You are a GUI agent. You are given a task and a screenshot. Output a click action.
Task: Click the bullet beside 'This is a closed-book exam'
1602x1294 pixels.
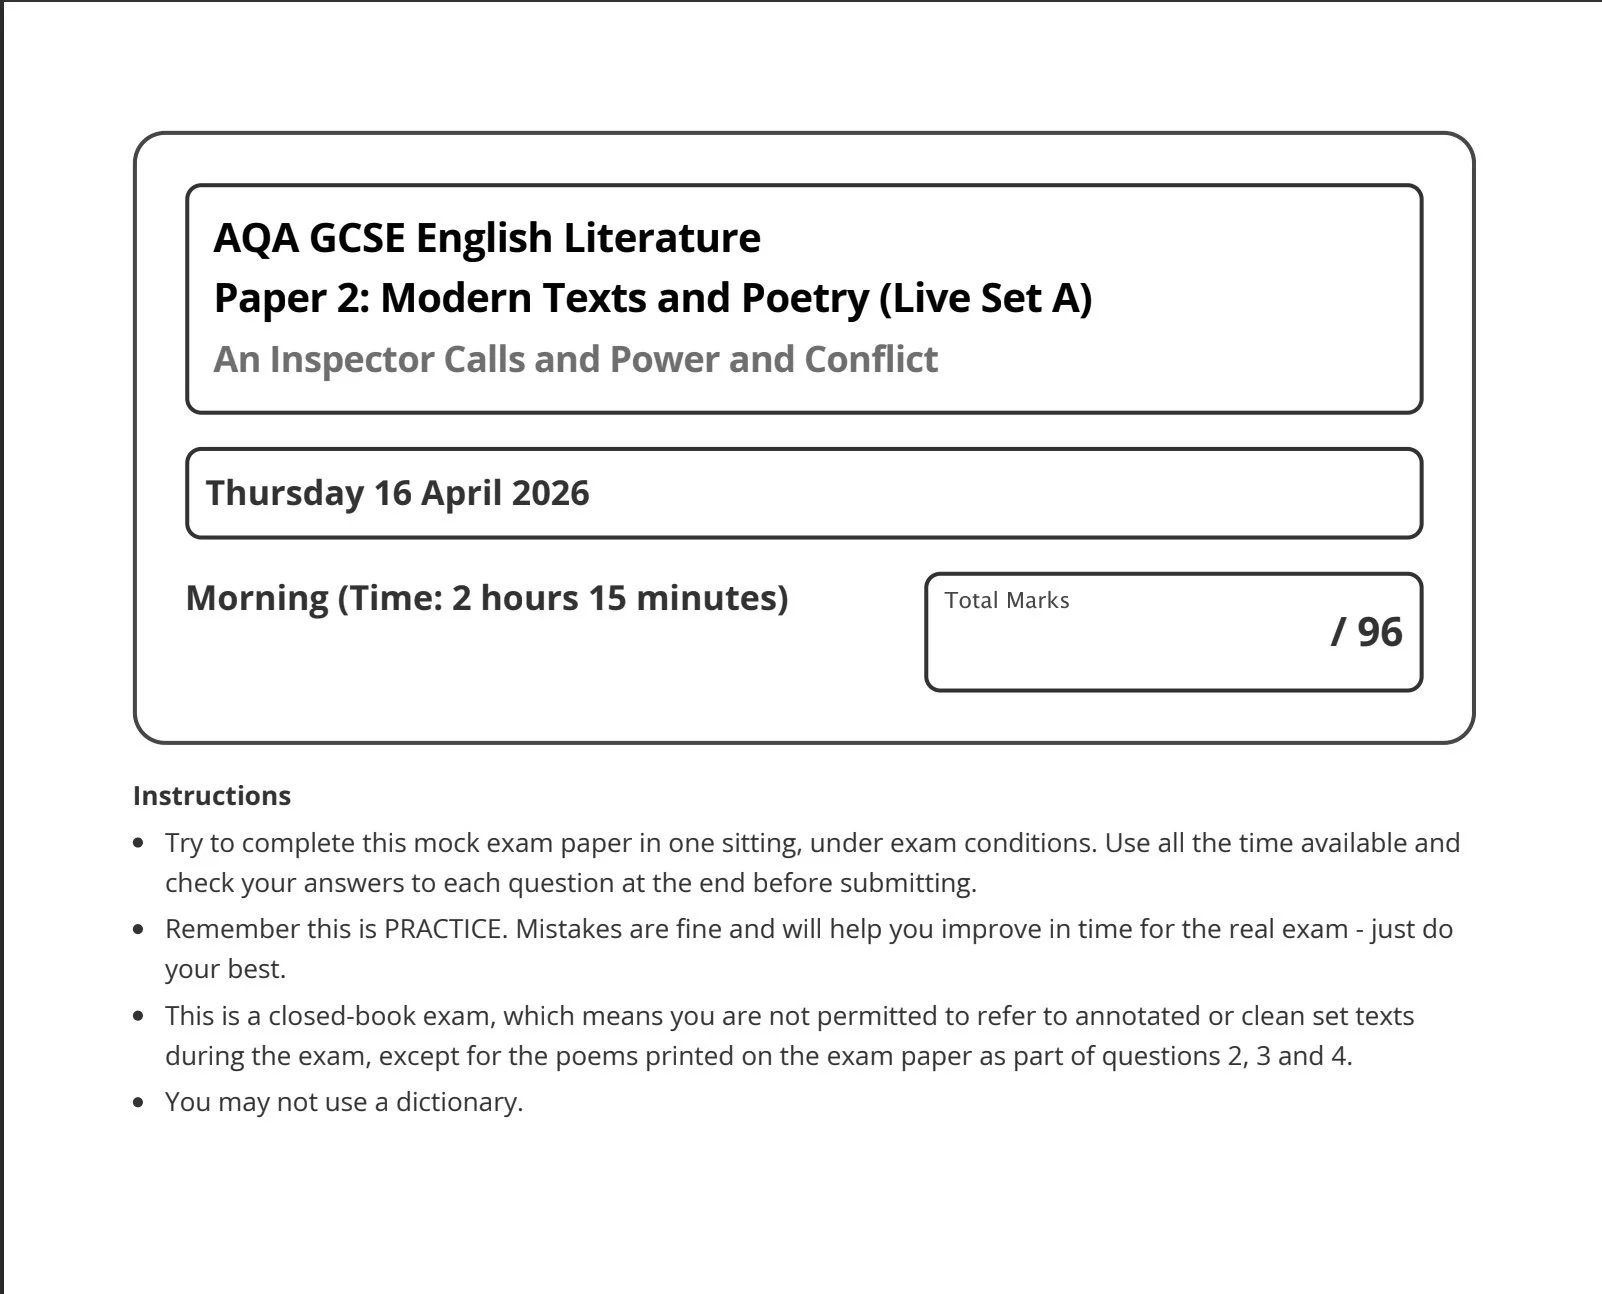point(140,1016)
